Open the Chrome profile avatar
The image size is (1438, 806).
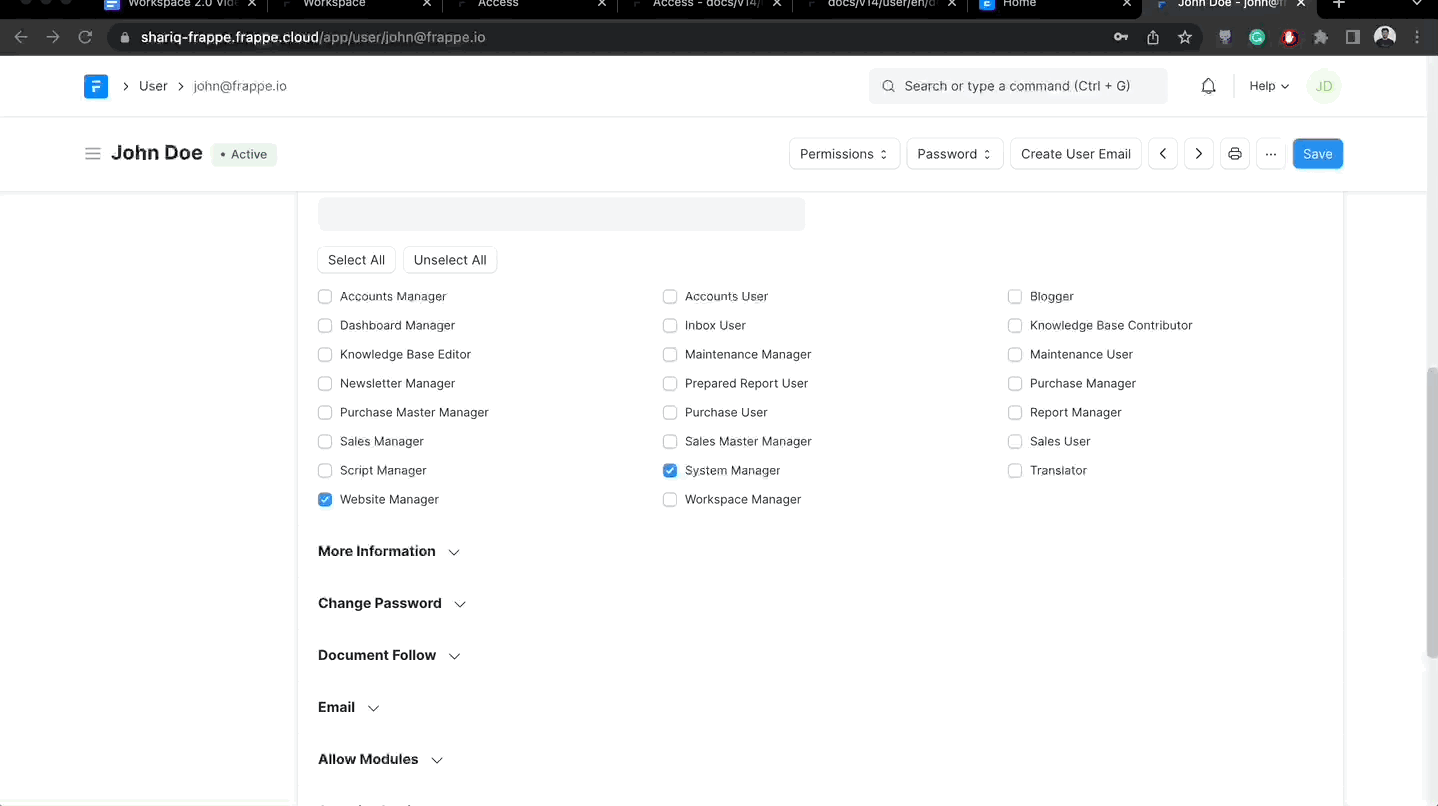1385,37
